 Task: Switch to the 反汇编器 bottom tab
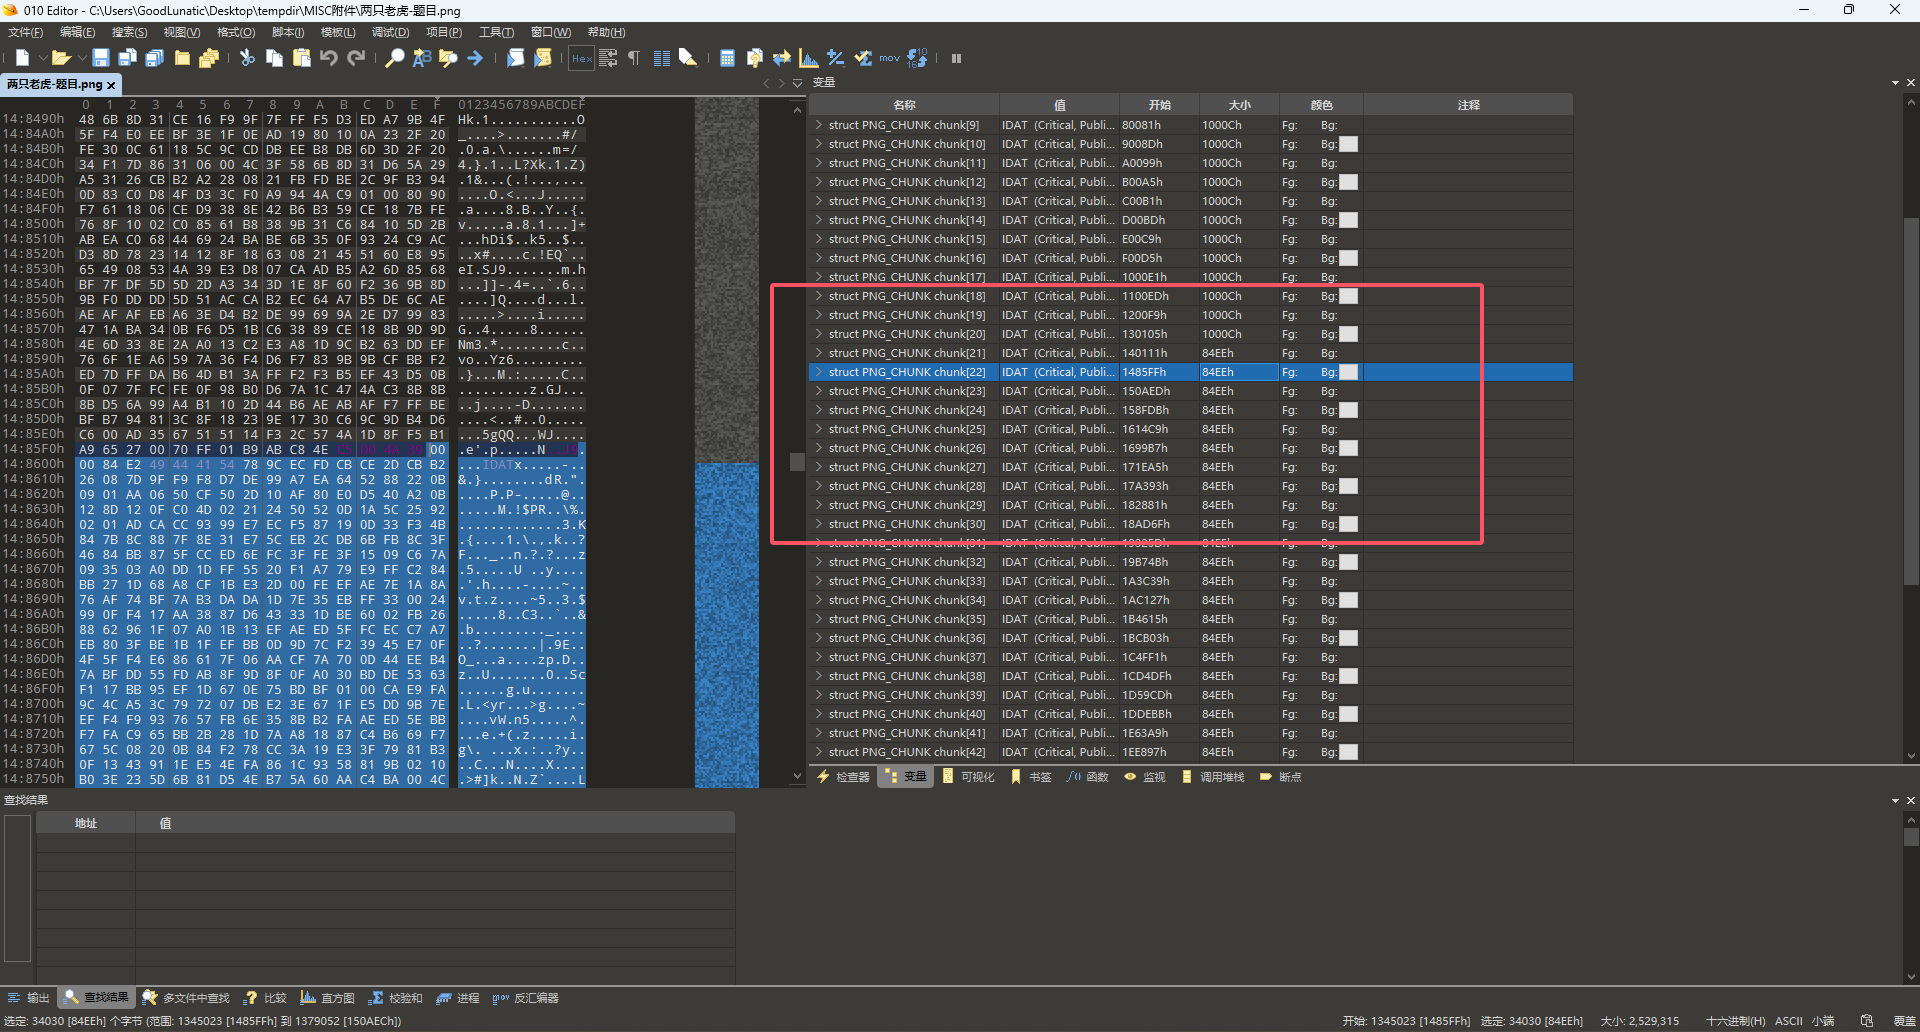click(525, 998)
